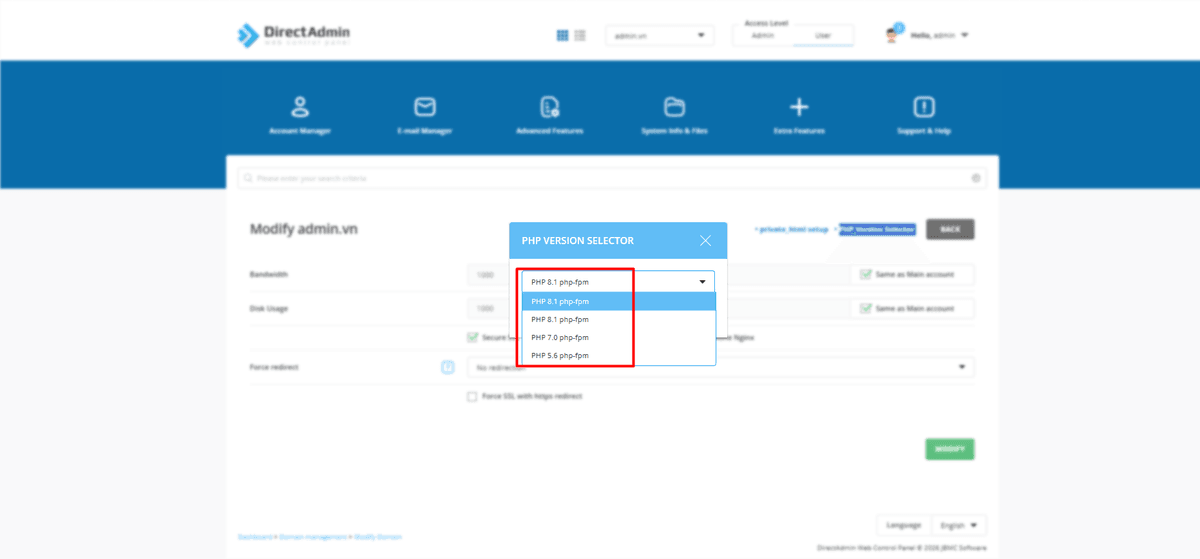Open the Support & Help icon

923,107
